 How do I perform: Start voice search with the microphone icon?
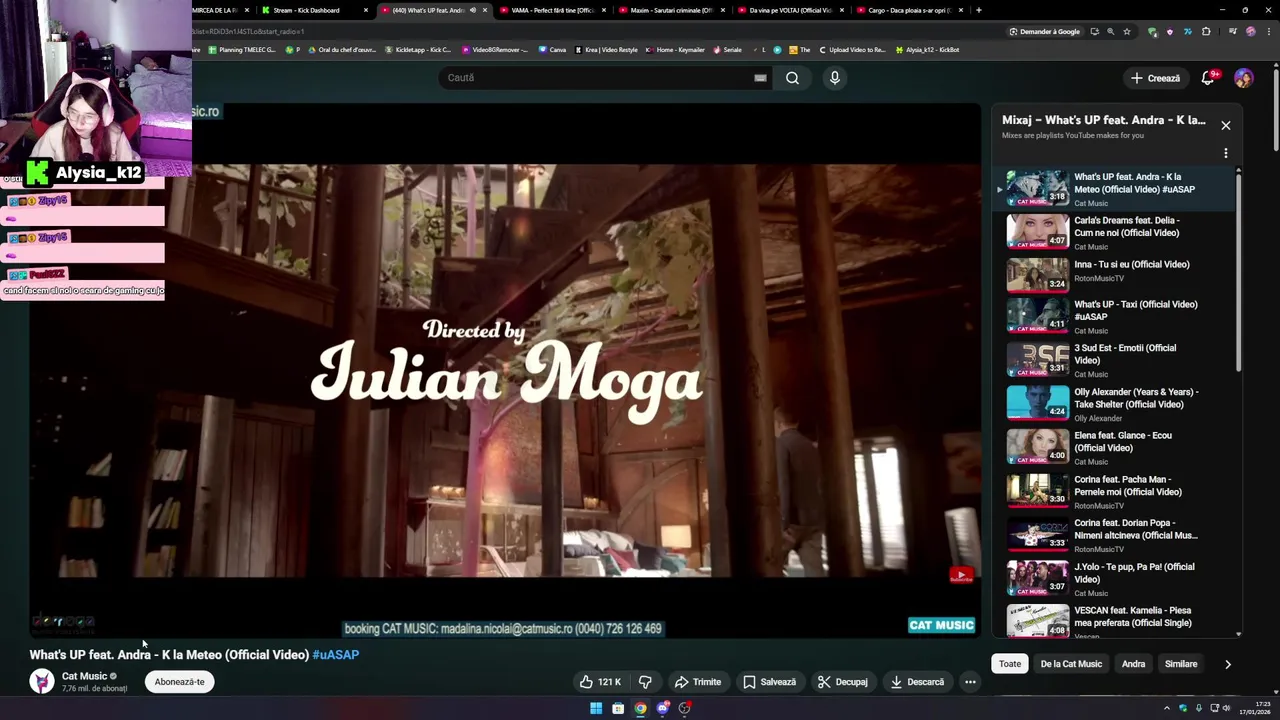[835, 78]
